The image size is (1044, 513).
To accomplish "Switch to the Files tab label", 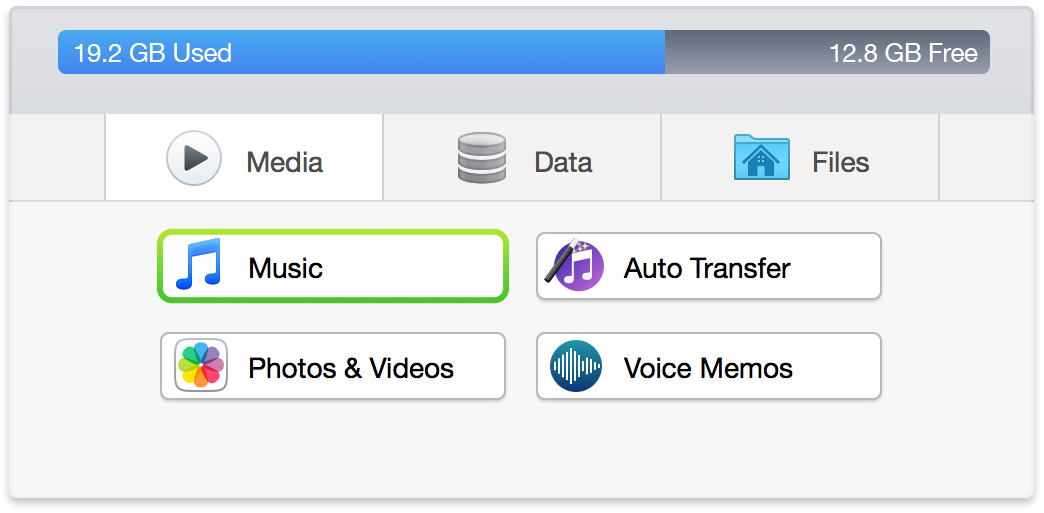I will tap(840, 162).
